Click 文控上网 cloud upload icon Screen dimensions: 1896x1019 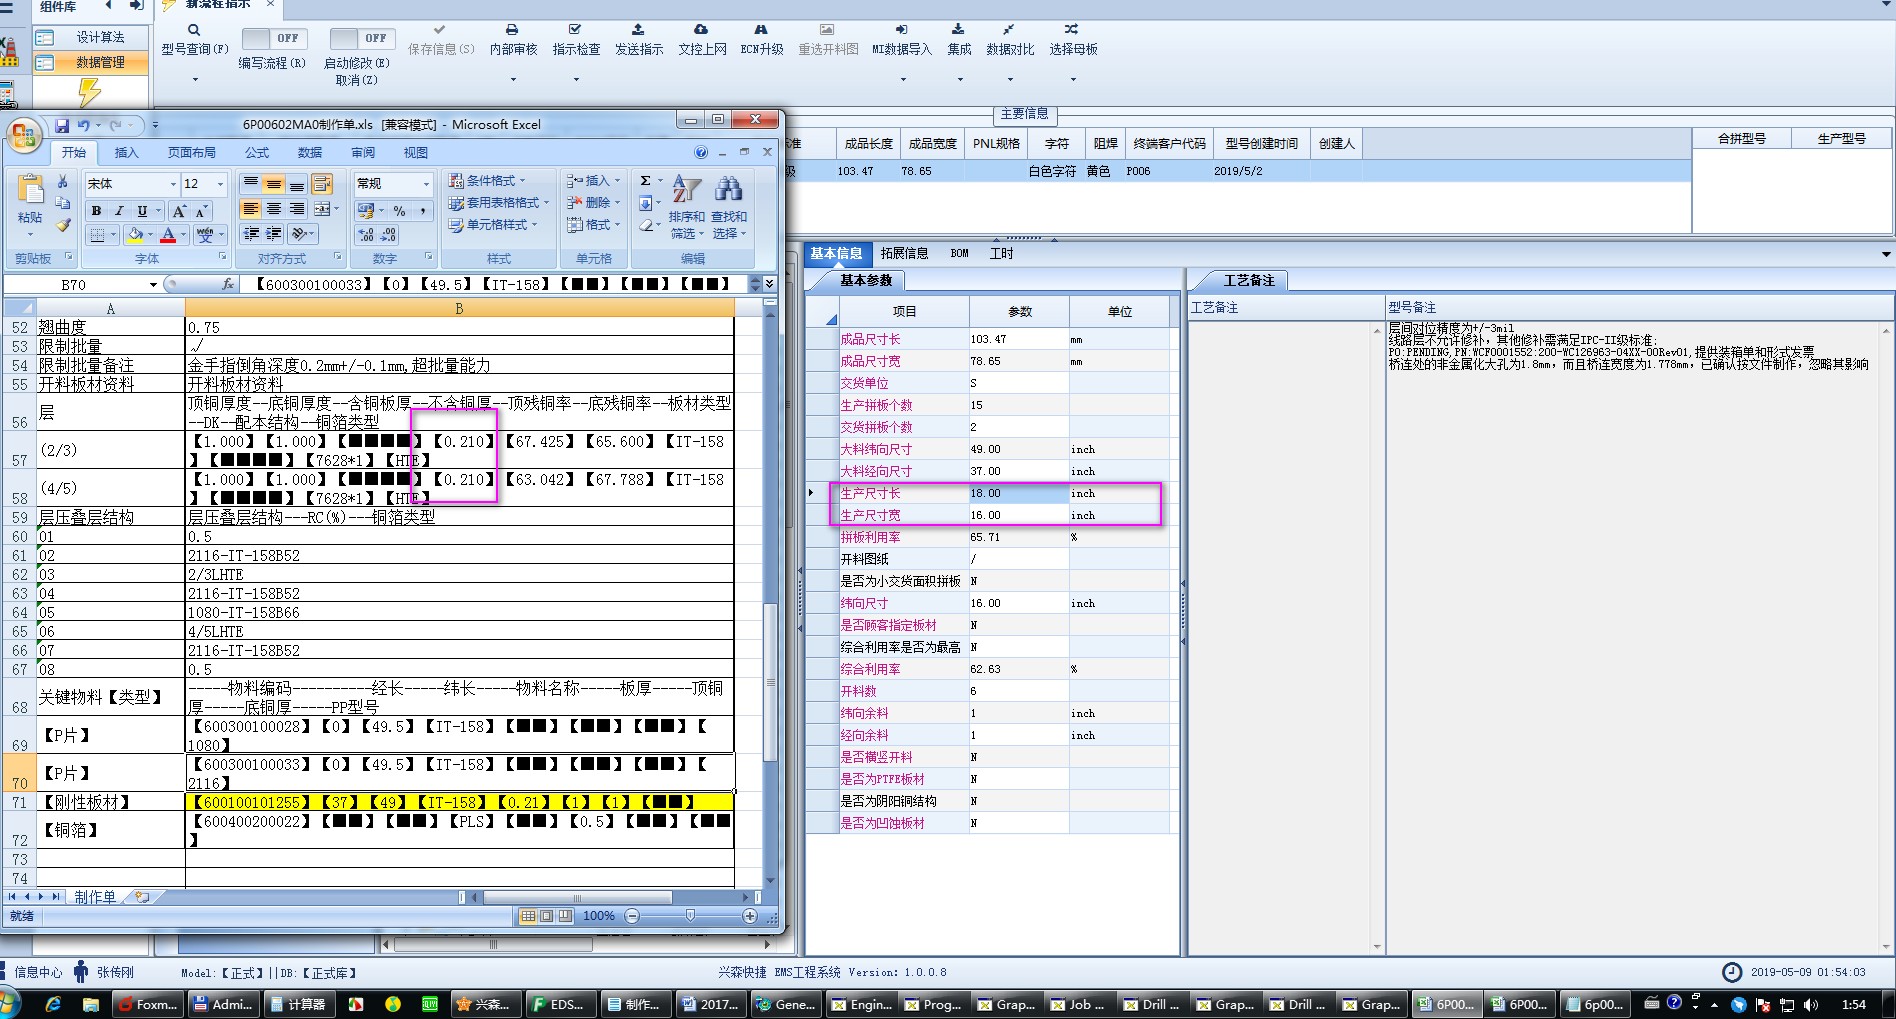coord(701,30)
